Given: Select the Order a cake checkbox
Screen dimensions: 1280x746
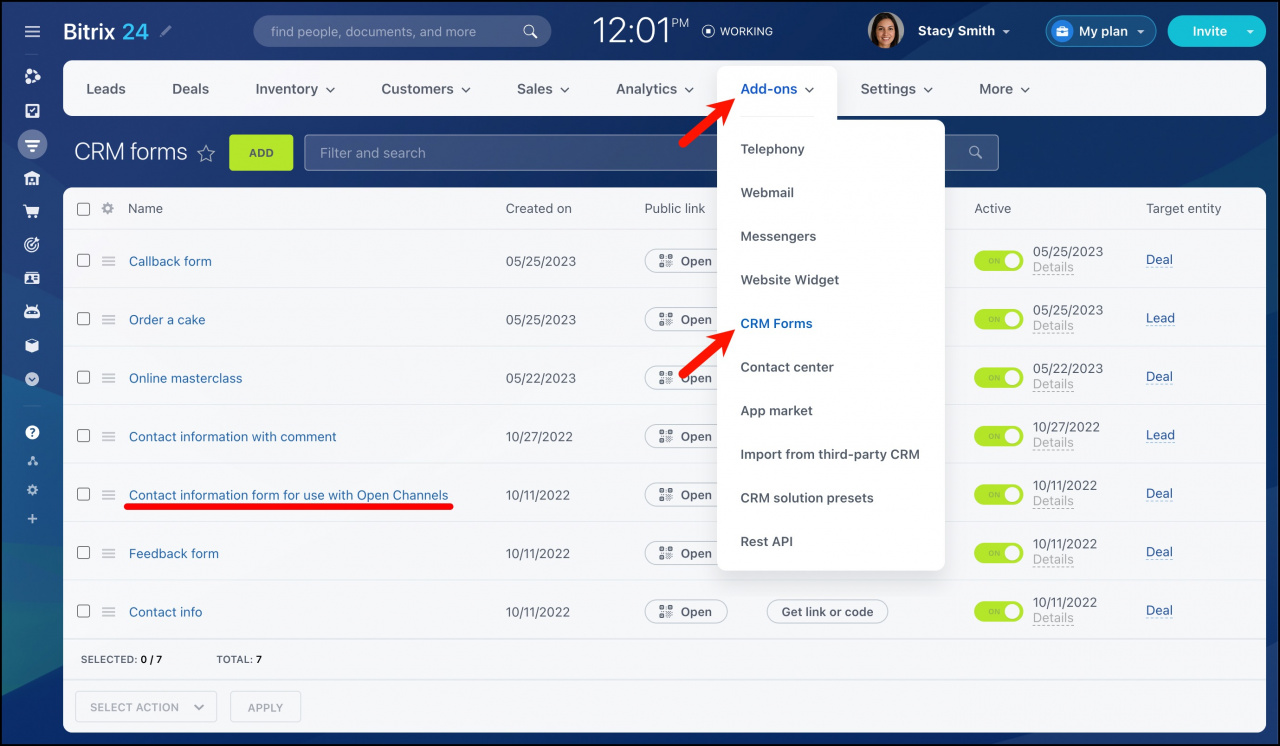Looking at the screenshot, I should pos(83,319).
